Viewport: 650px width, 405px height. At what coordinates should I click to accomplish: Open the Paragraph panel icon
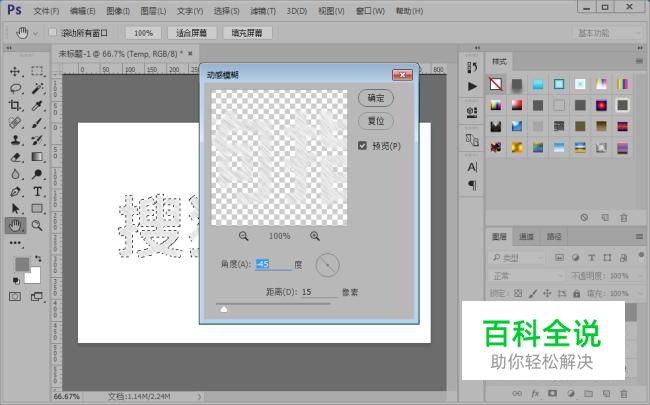pos(472,185)
